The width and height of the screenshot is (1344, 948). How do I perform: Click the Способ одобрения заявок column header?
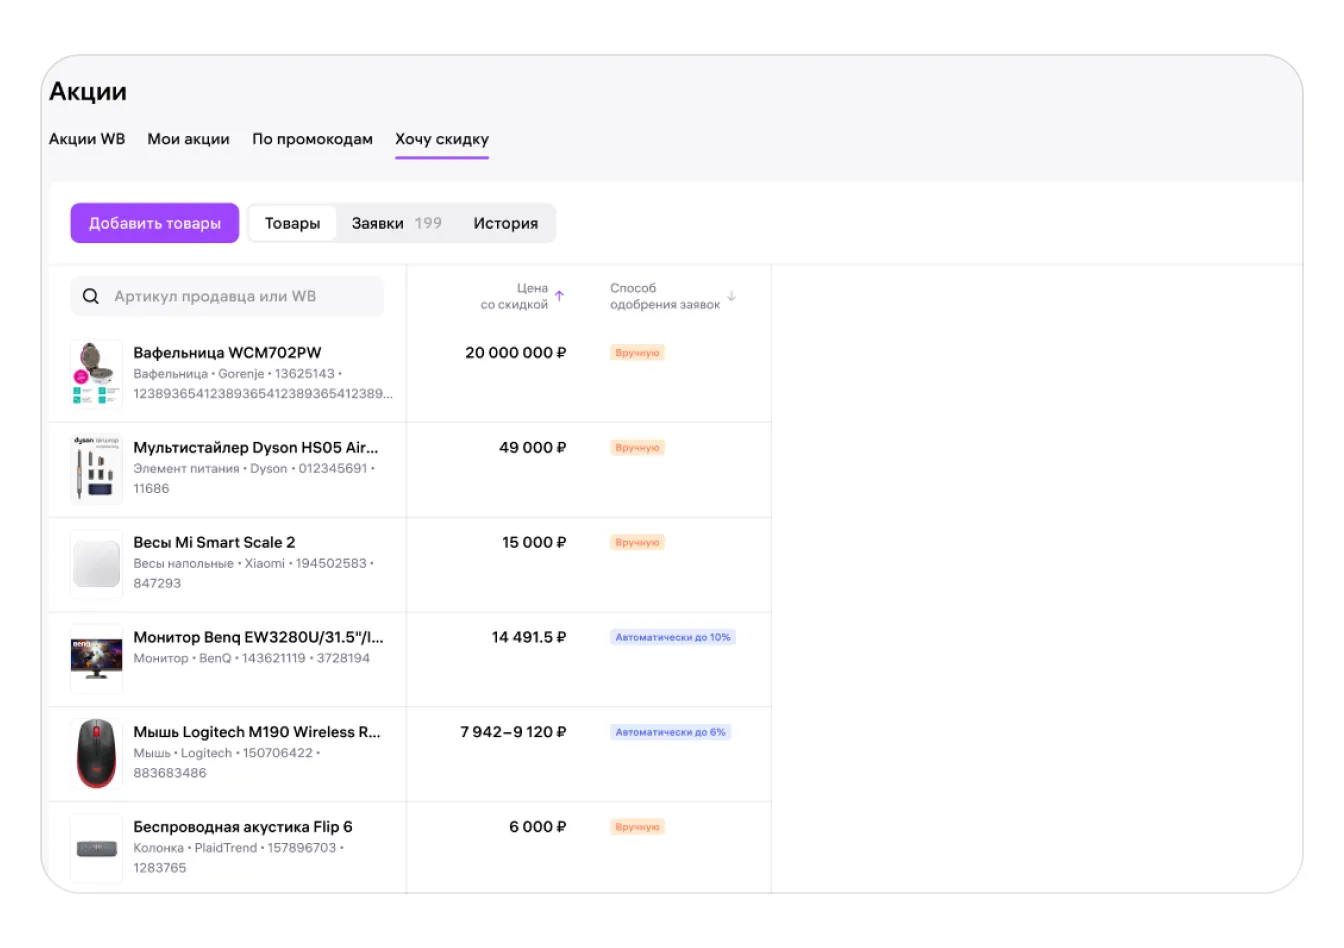pyautogui.click(x=665, y=296)
